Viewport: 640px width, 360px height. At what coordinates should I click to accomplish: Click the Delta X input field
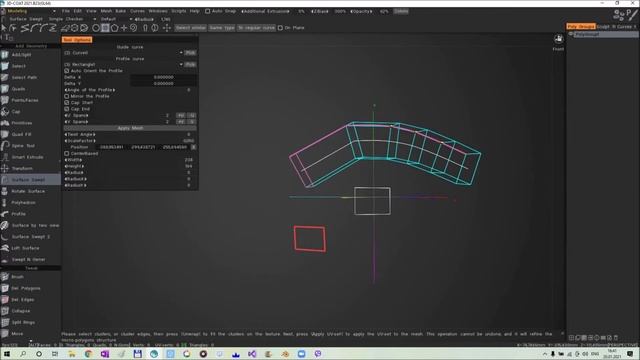(163, 77)
